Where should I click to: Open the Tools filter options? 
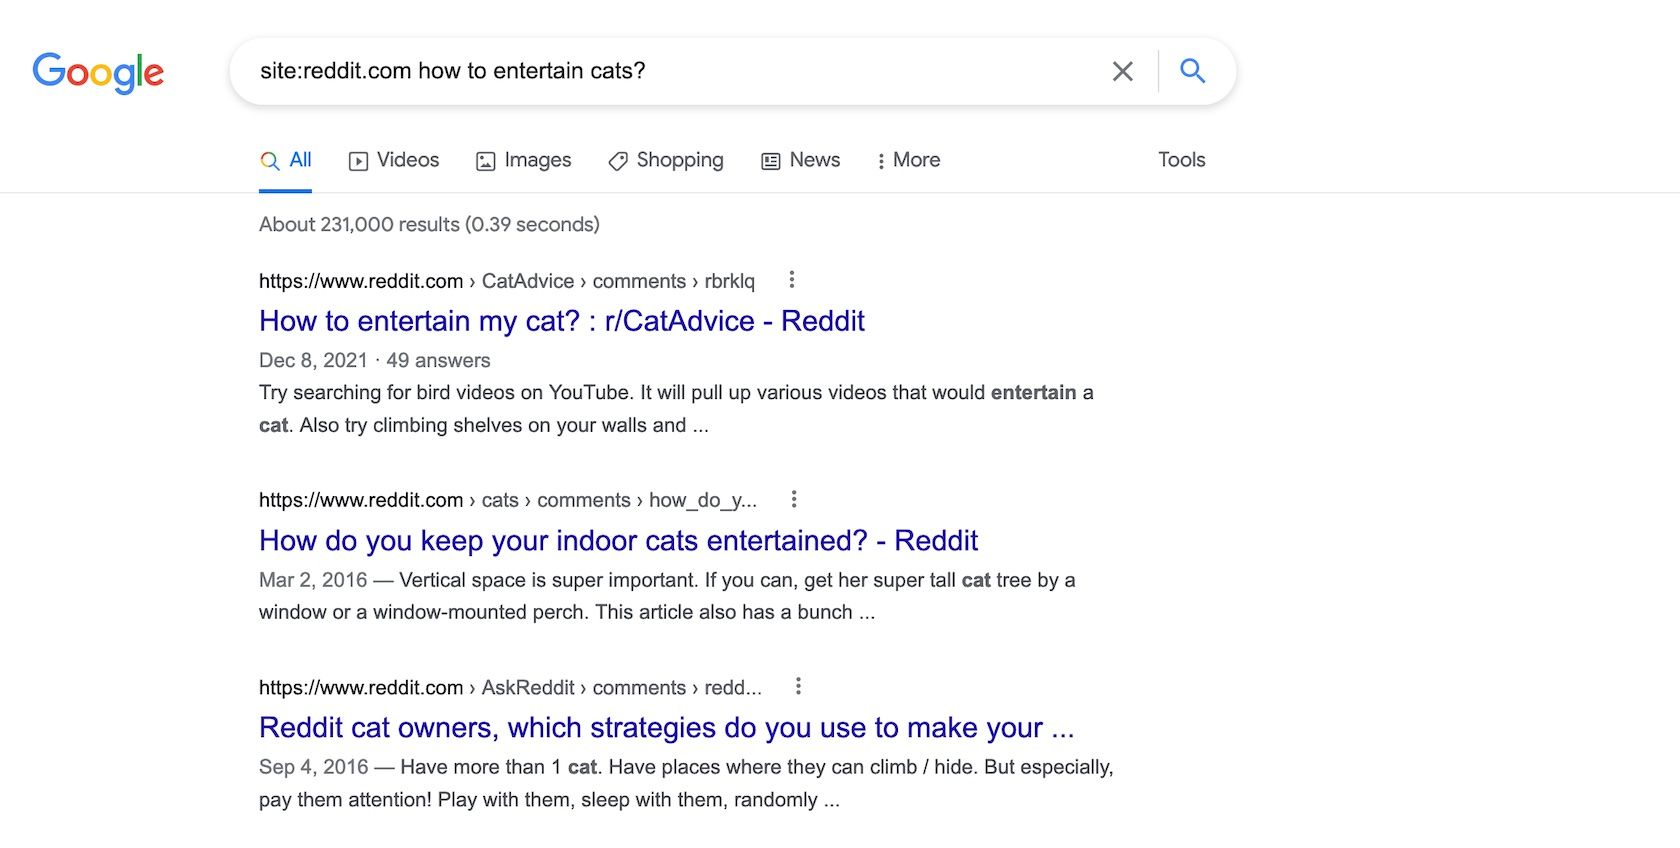(x=1181, y=160)
